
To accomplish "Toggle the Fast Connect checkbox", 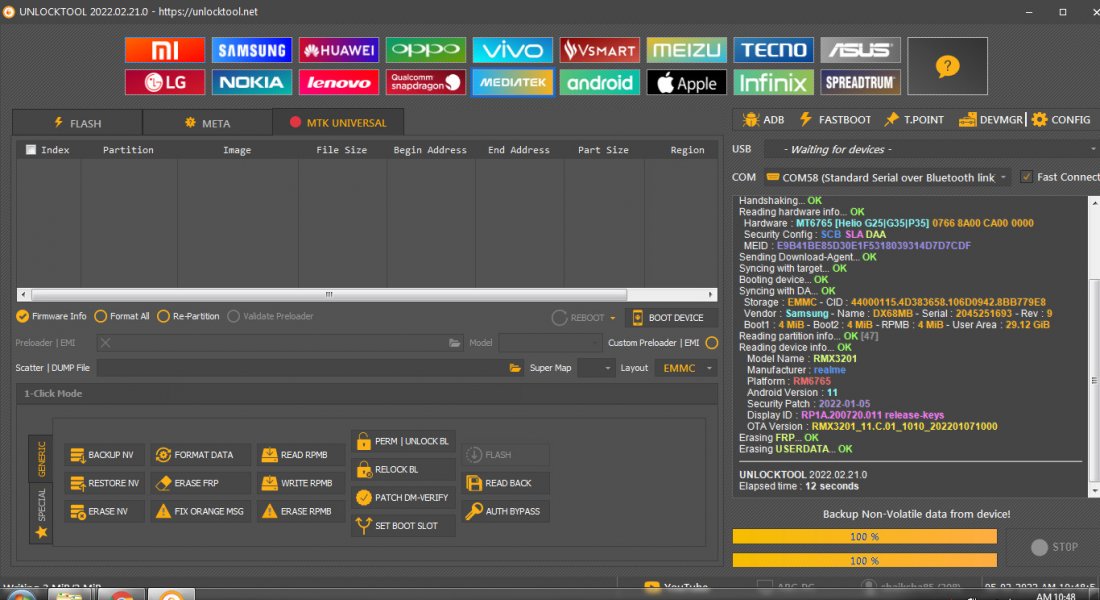I will (1026, 177).
